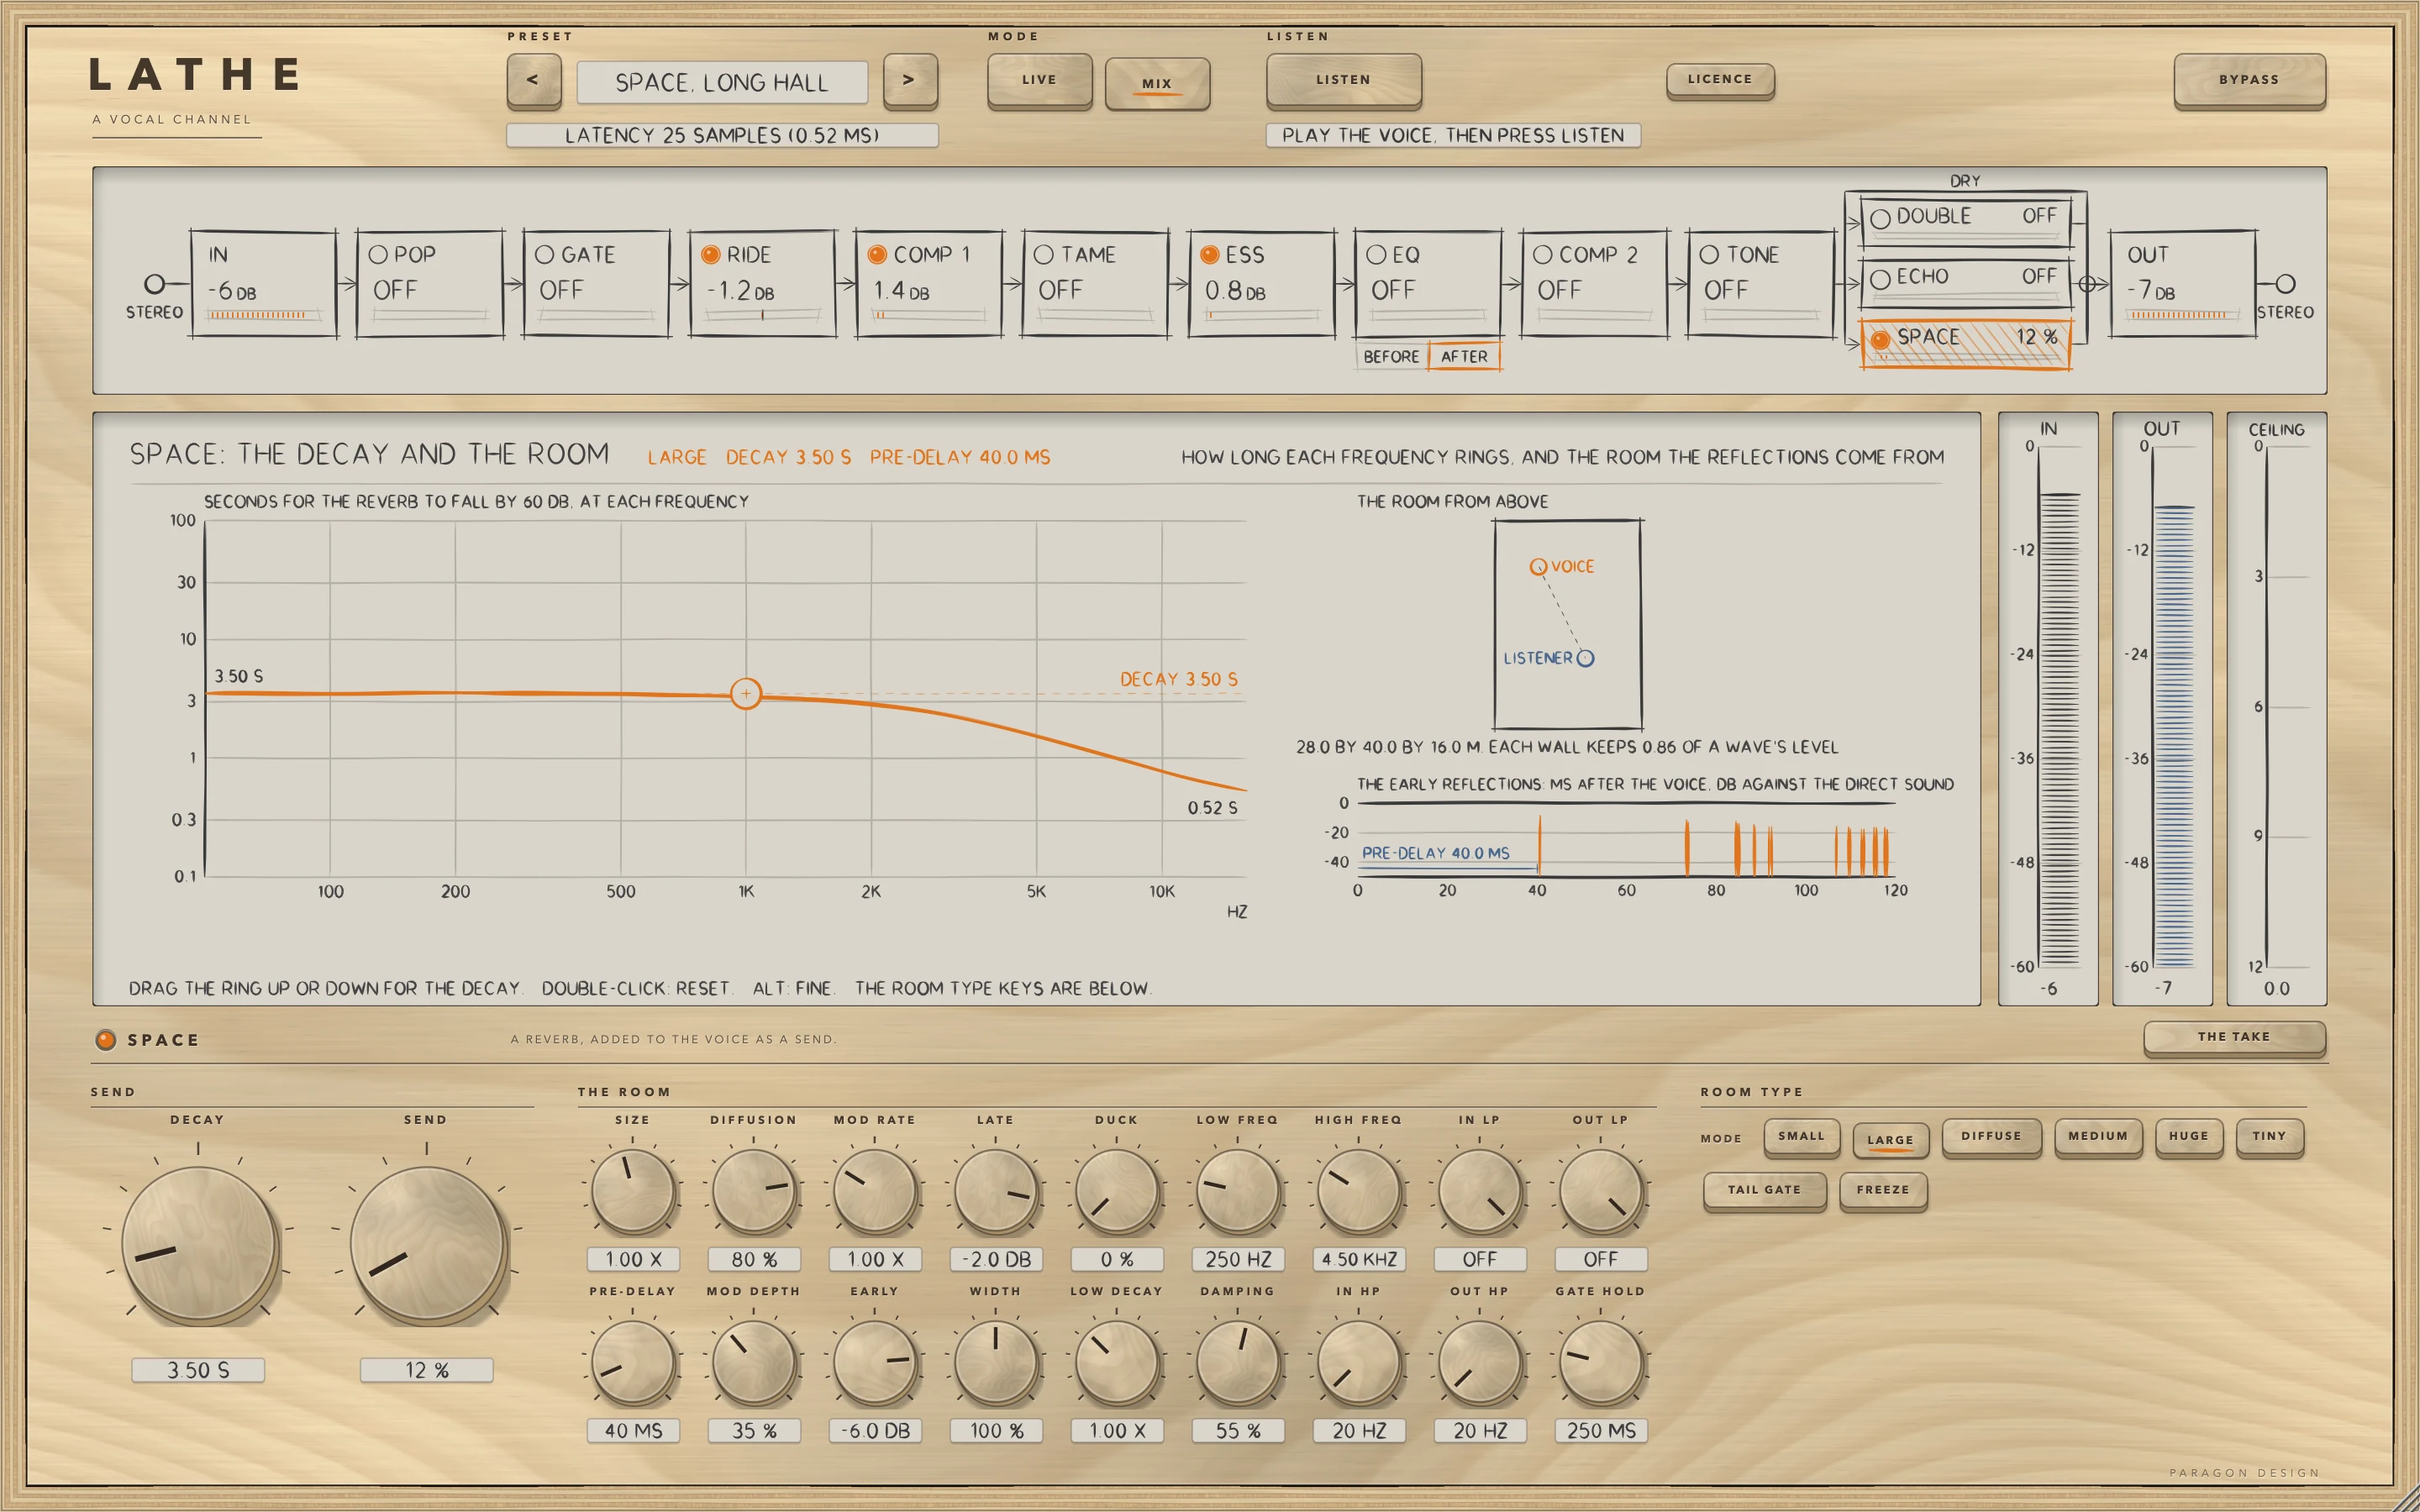Click the large SEND knob
This screenshot has height=1512, width=2420.
pyautogui.click(x=427, y=1243)
